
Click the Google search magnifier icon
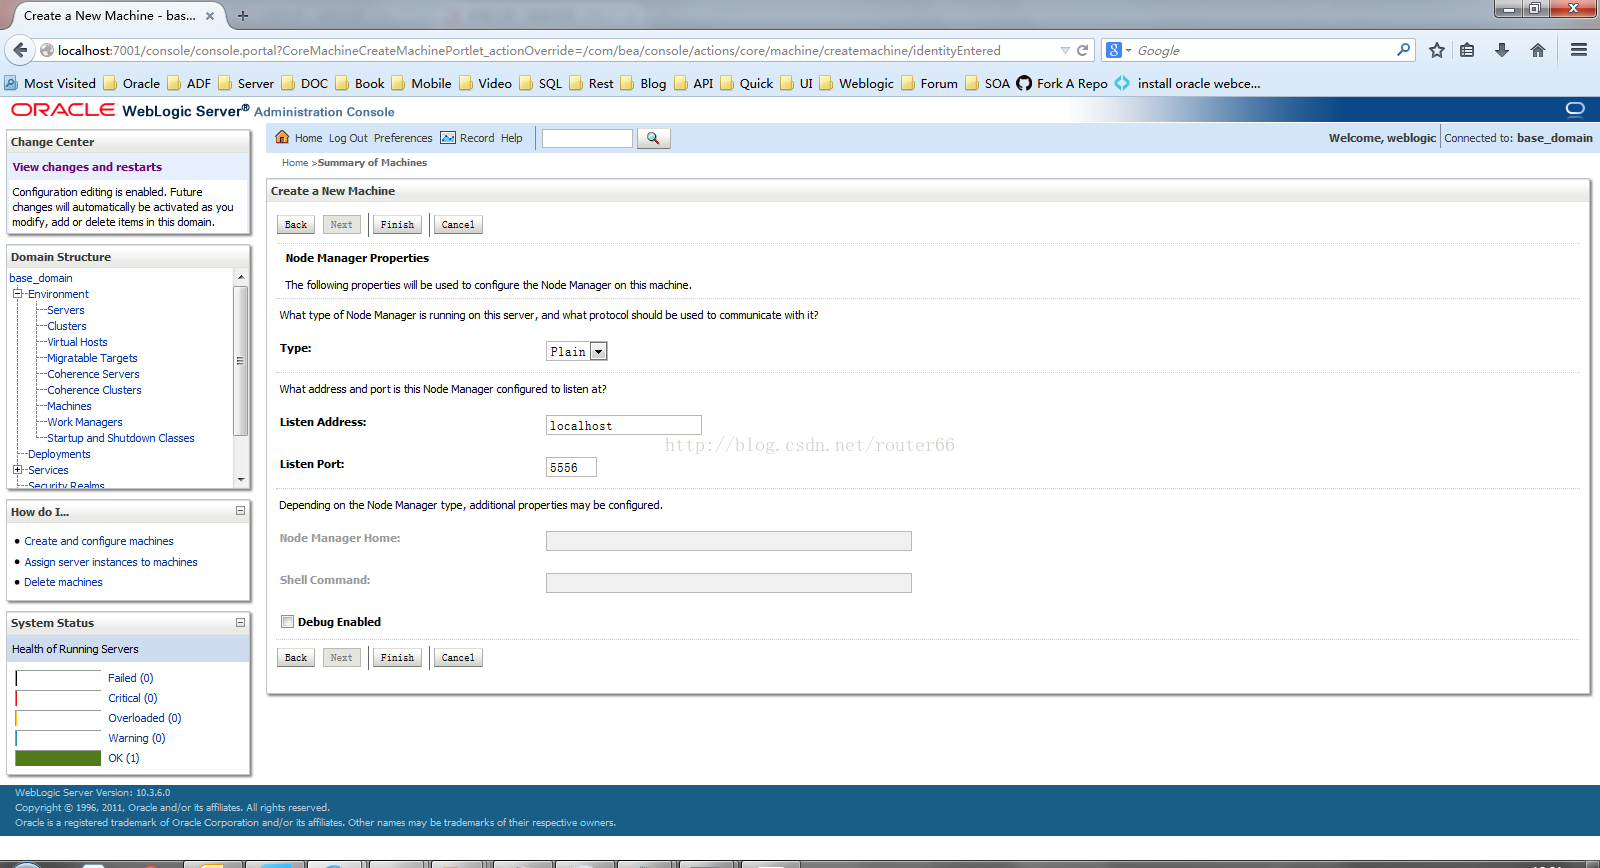click(x=1404, y=49)
